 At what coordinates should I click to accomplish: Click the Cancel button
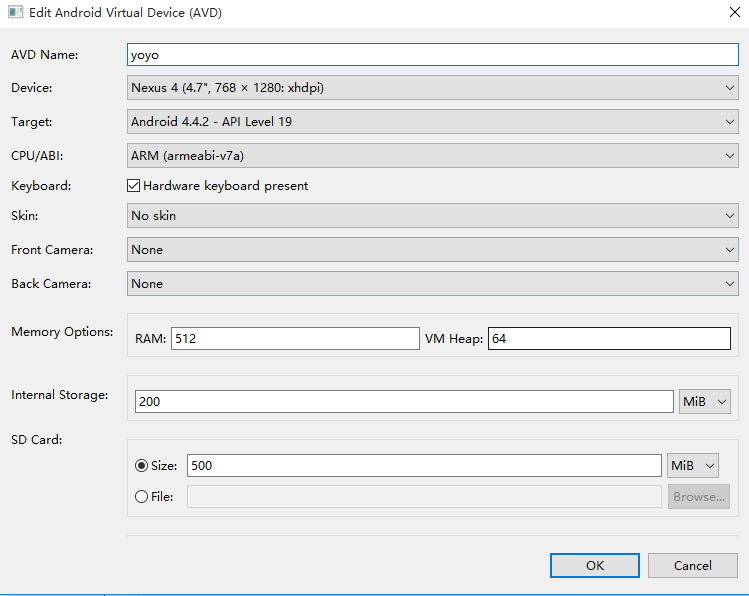point(693,566)
